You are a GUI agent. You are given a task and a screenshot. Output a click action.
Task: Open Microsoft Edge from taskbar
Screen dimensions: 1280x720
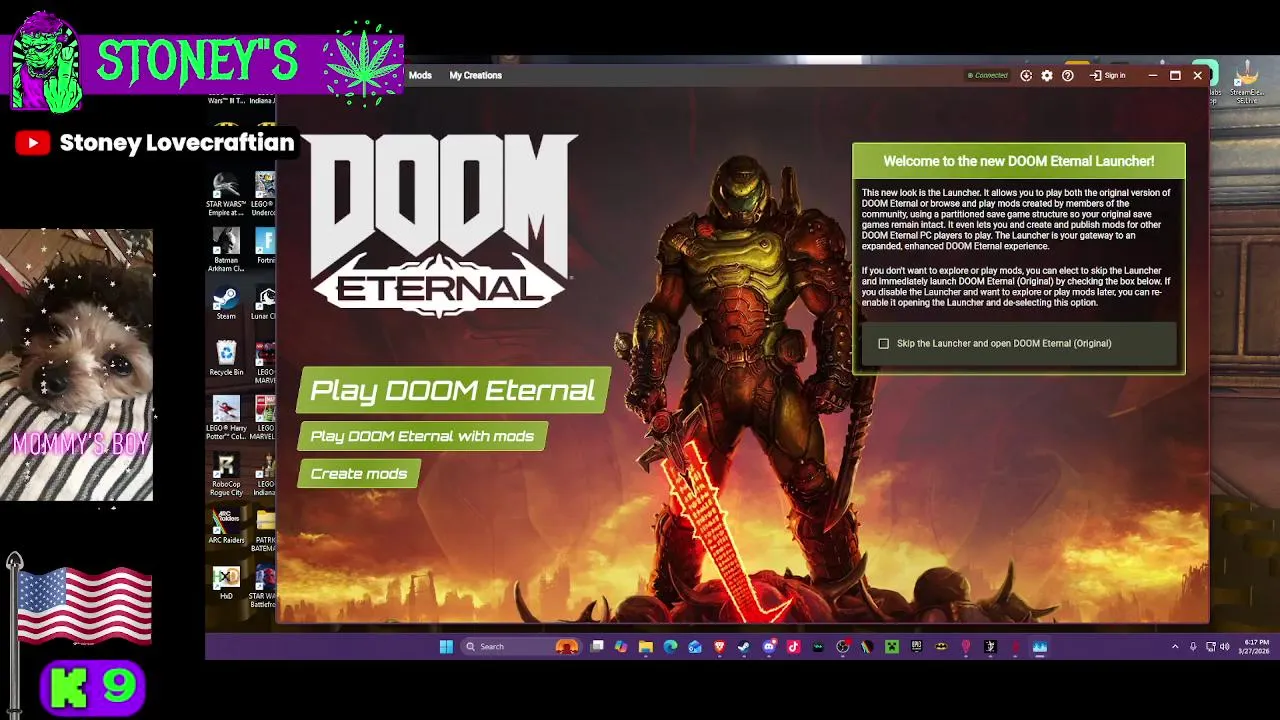[670, 647]
